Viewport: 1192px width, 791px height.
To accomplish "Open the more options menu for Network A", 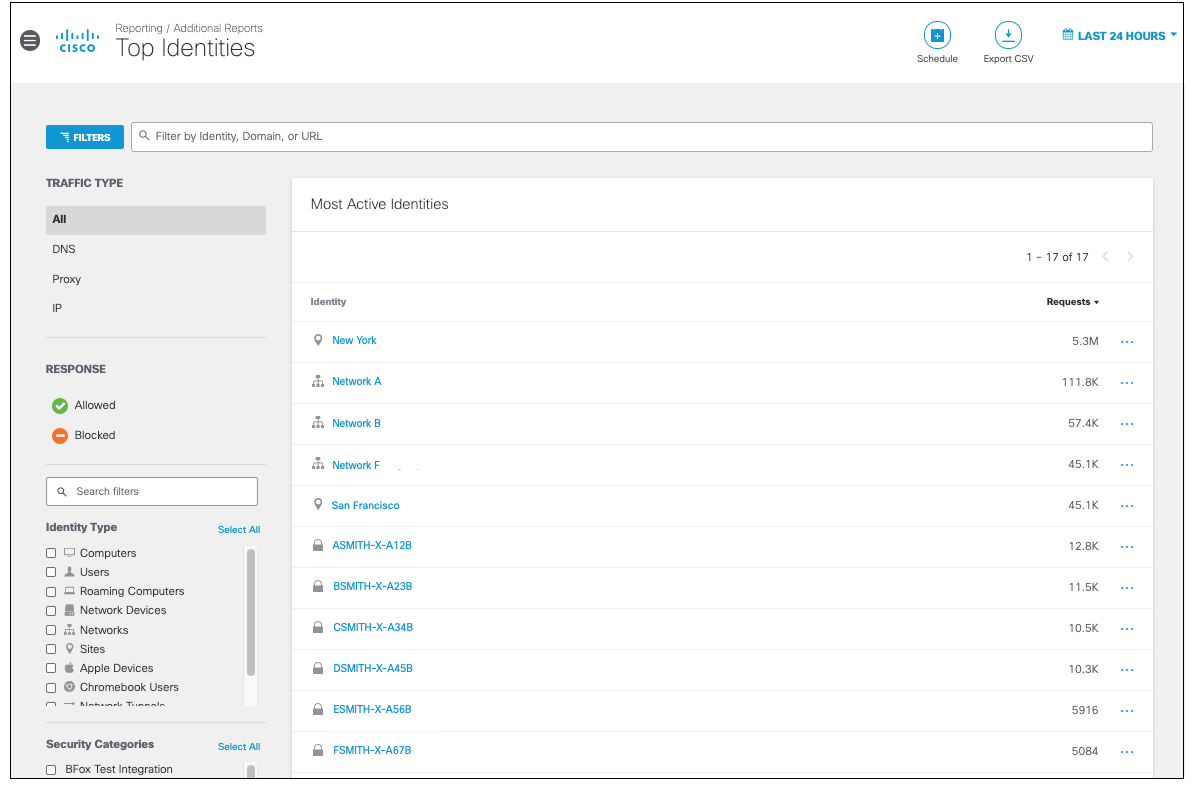I will (1127, 383).
